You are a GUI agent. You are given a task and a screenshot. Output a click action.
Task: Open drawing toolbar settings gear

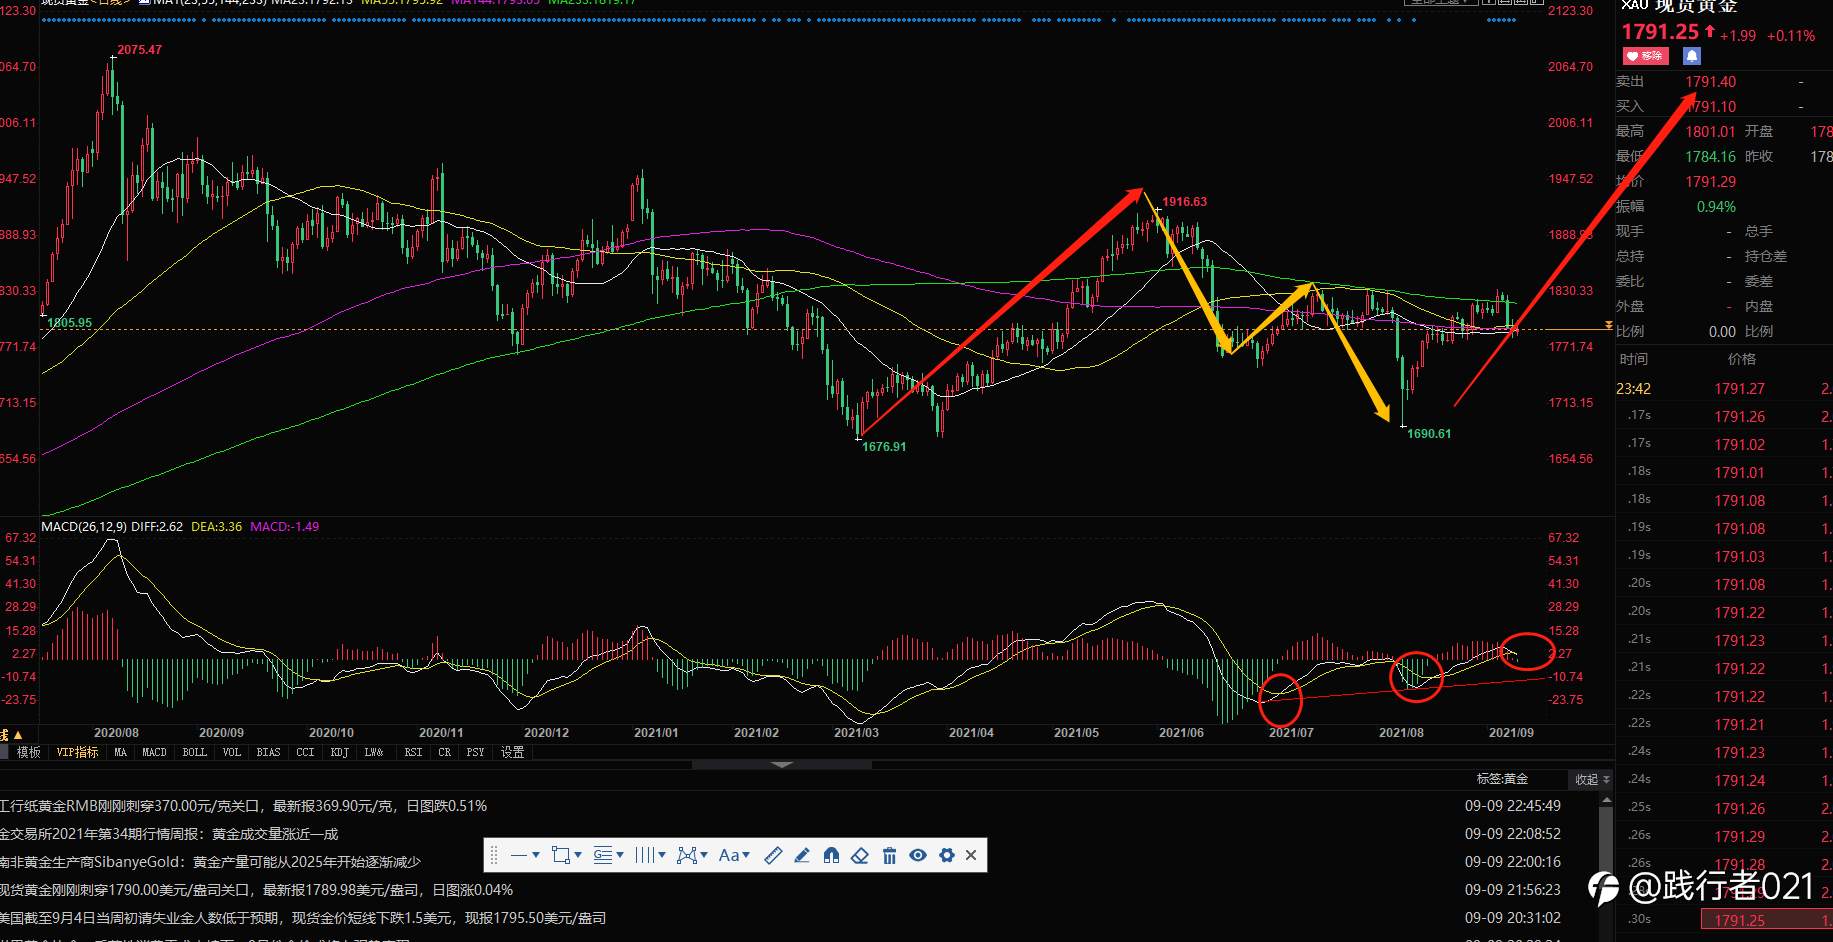coord(947,855)
